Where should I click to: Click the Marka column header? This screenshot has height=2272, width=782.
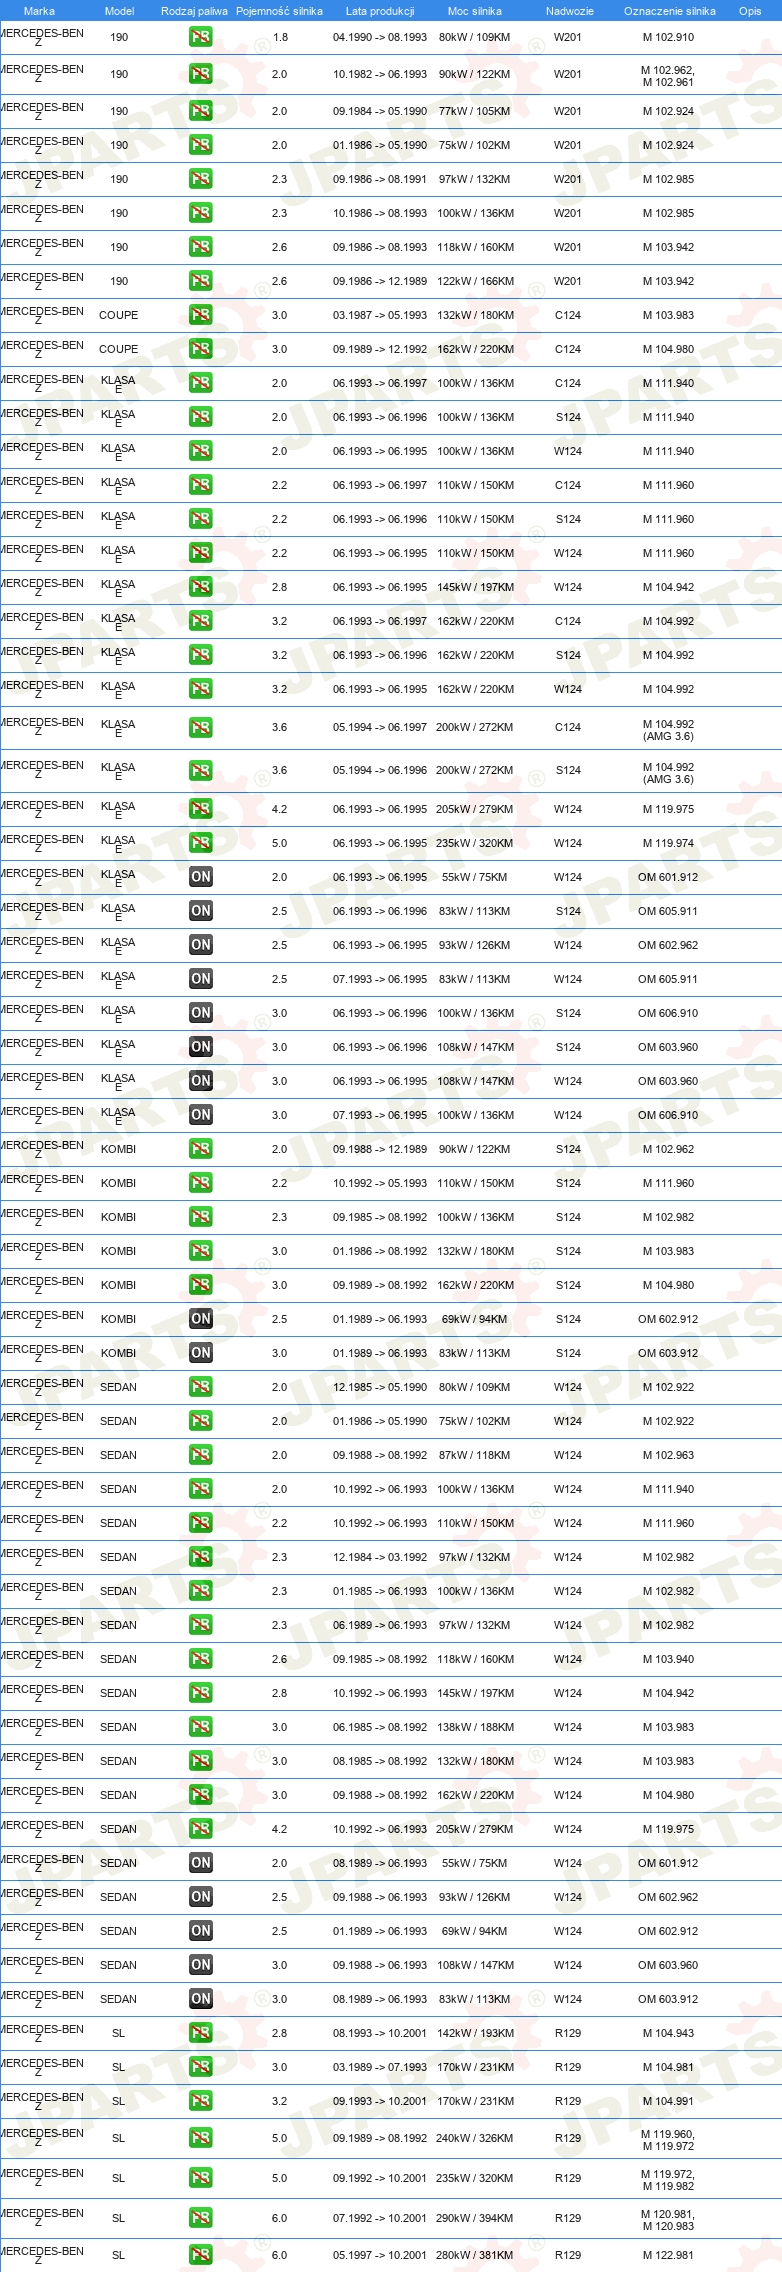(x=39, y=11)
